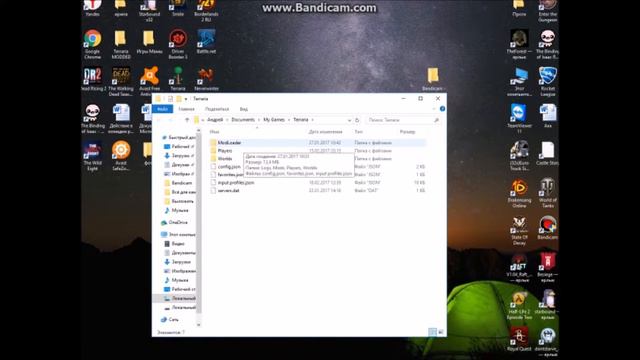Image resolution: width=640 pixels, height=360 pixels.
Task: Click Андрей in the address breadcrumb
Action: coord(215,120)
